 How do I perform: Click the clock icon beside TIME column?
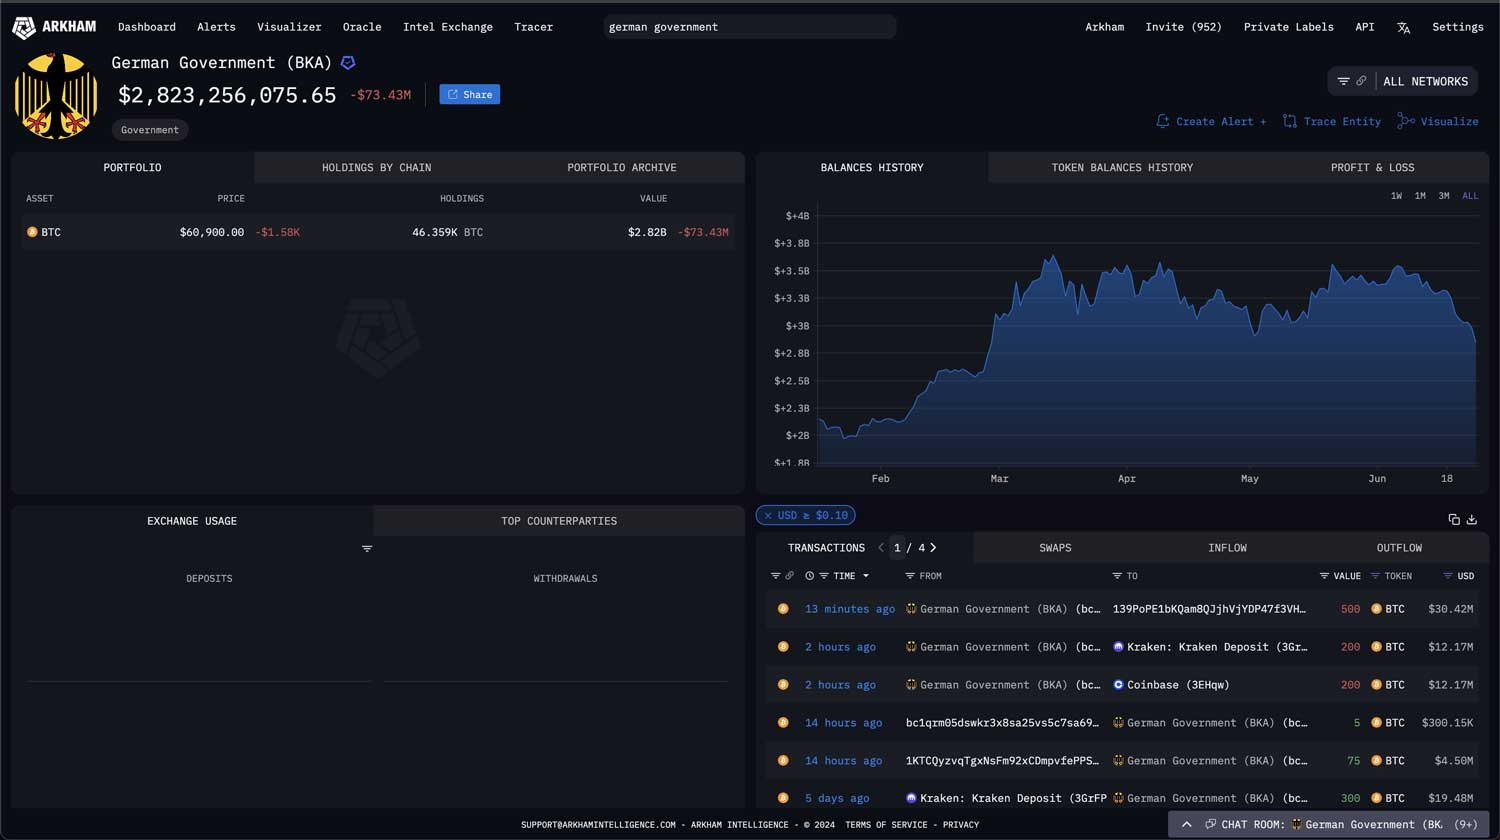[810, 576]
